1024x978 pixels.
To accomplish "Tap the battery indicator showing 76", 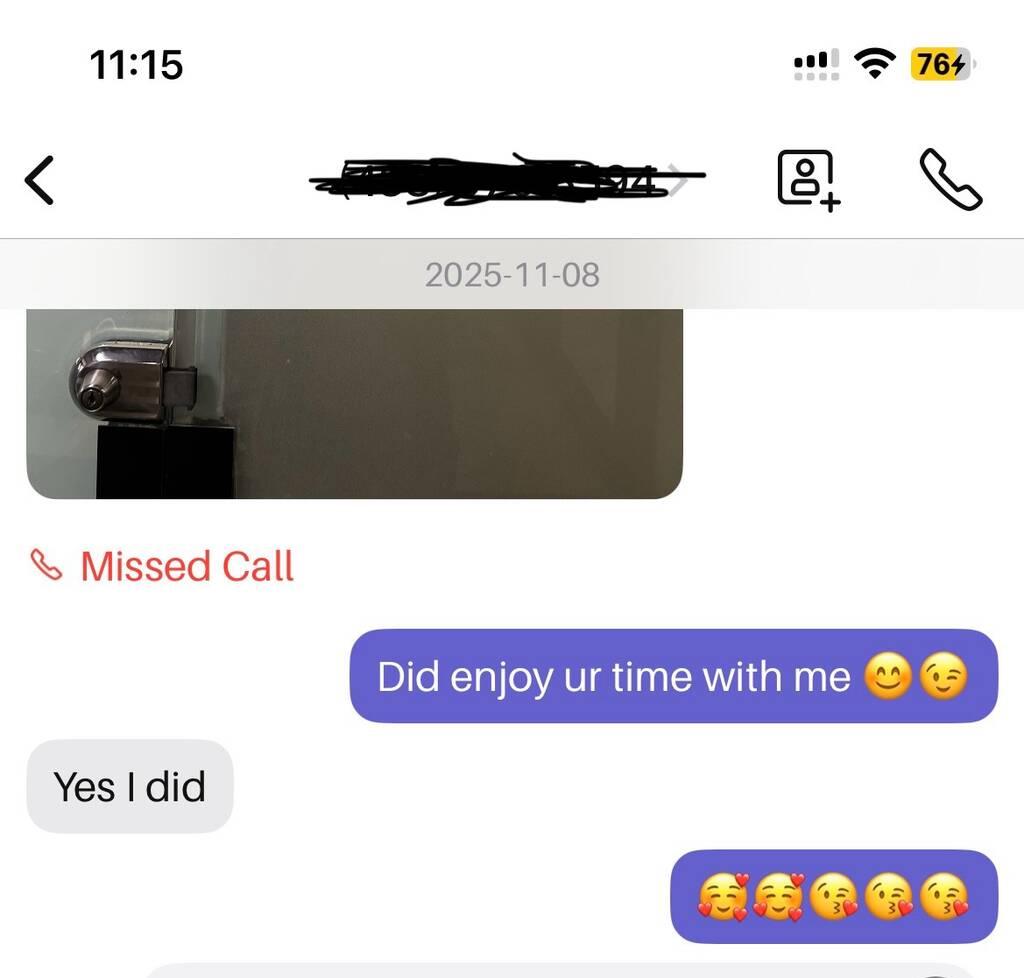I will click(x=942, y=65).
